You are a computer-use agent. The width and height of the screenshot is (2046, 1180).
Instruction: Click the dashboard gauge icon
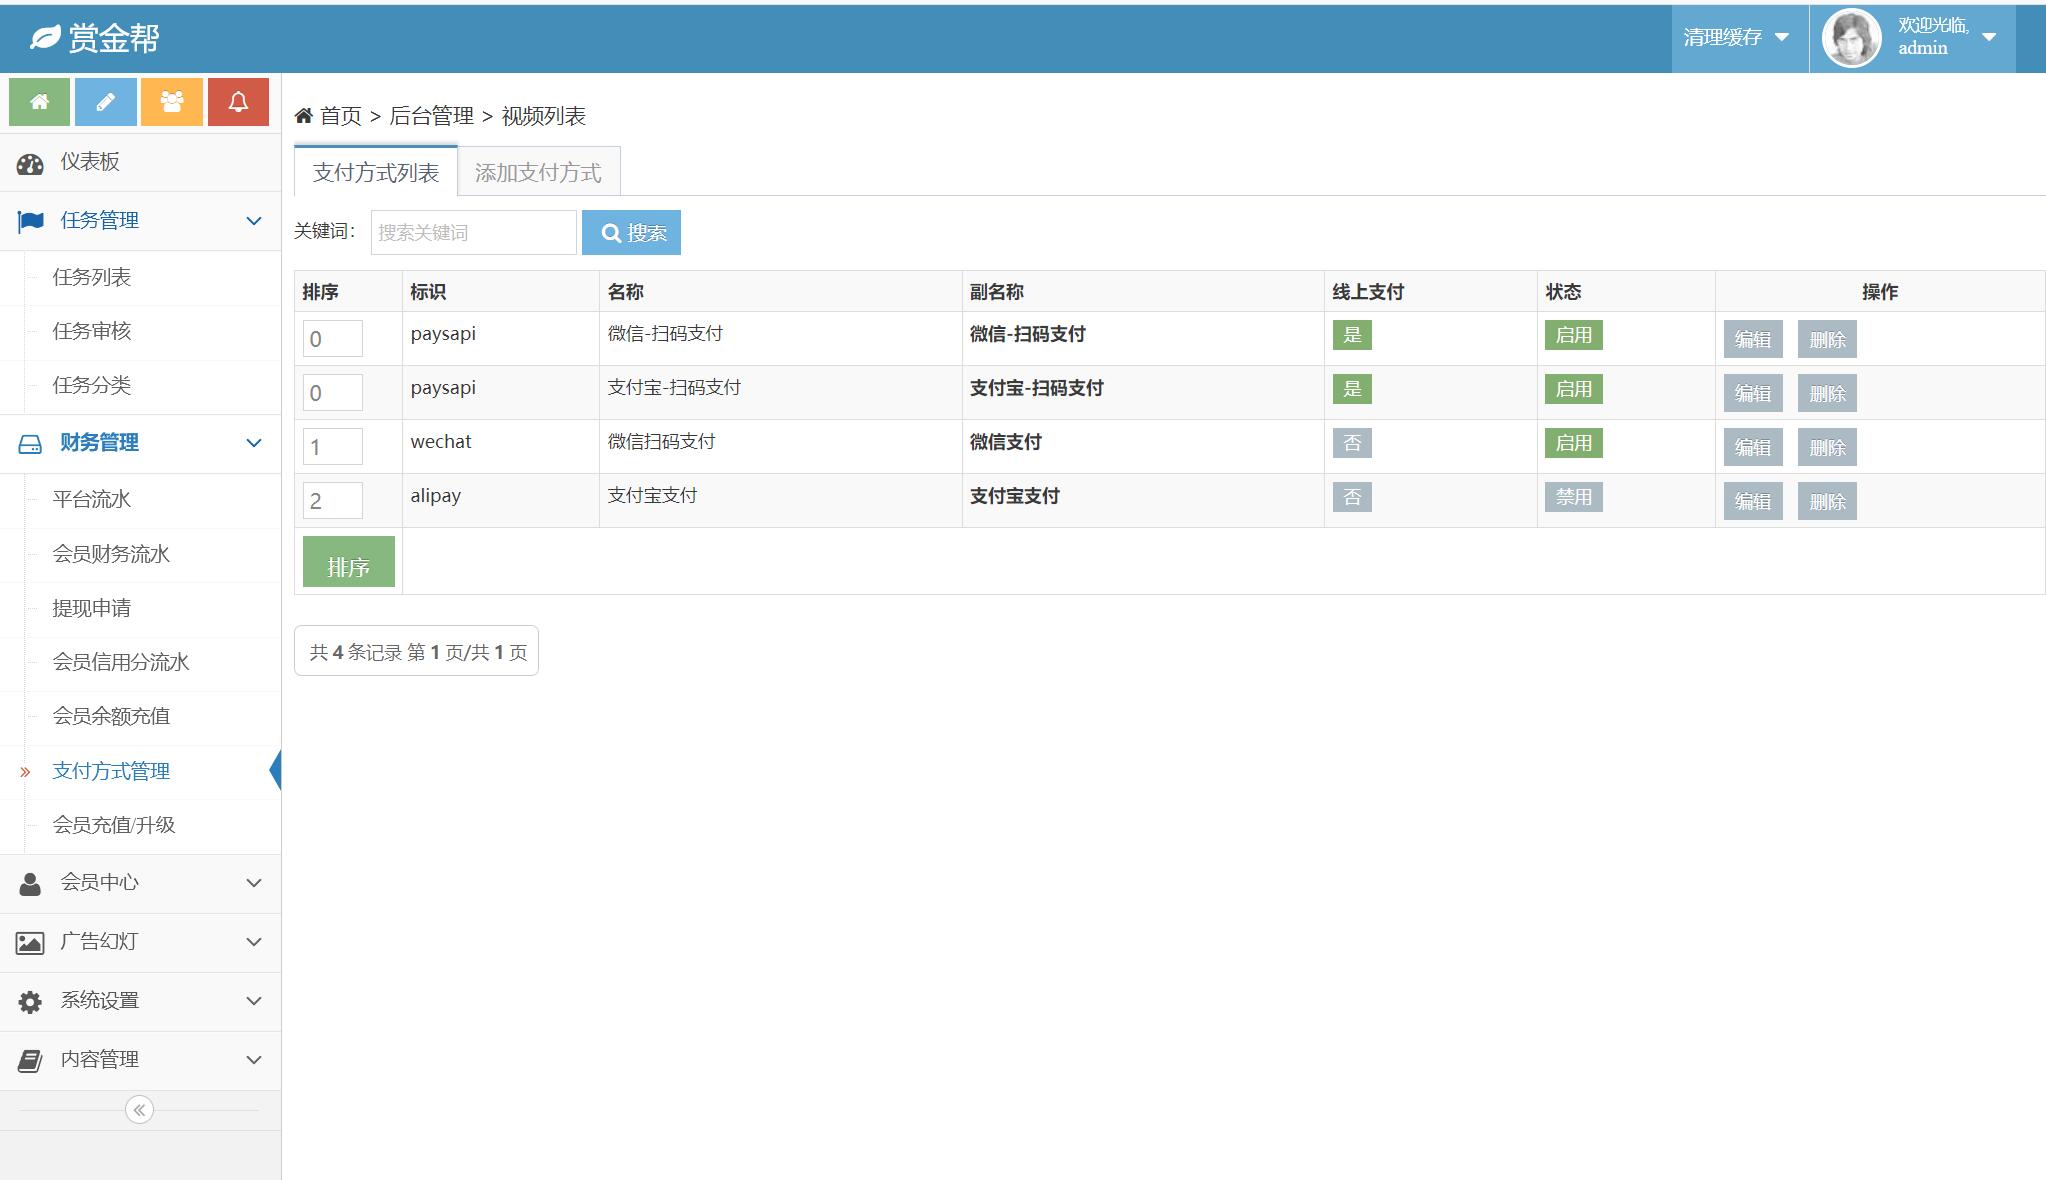click(x=30, y=164)
